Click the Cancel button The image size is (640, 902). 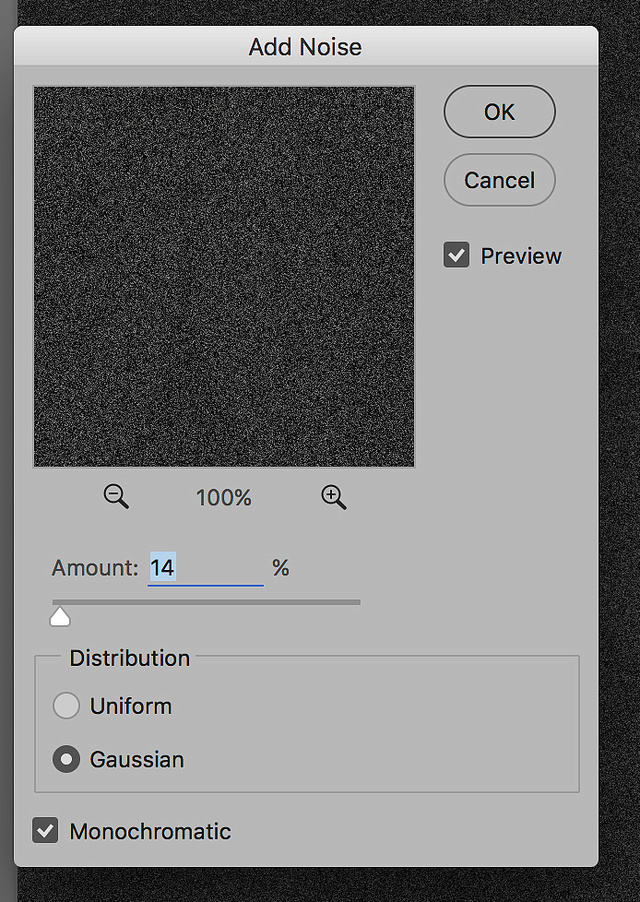[499, 180]
